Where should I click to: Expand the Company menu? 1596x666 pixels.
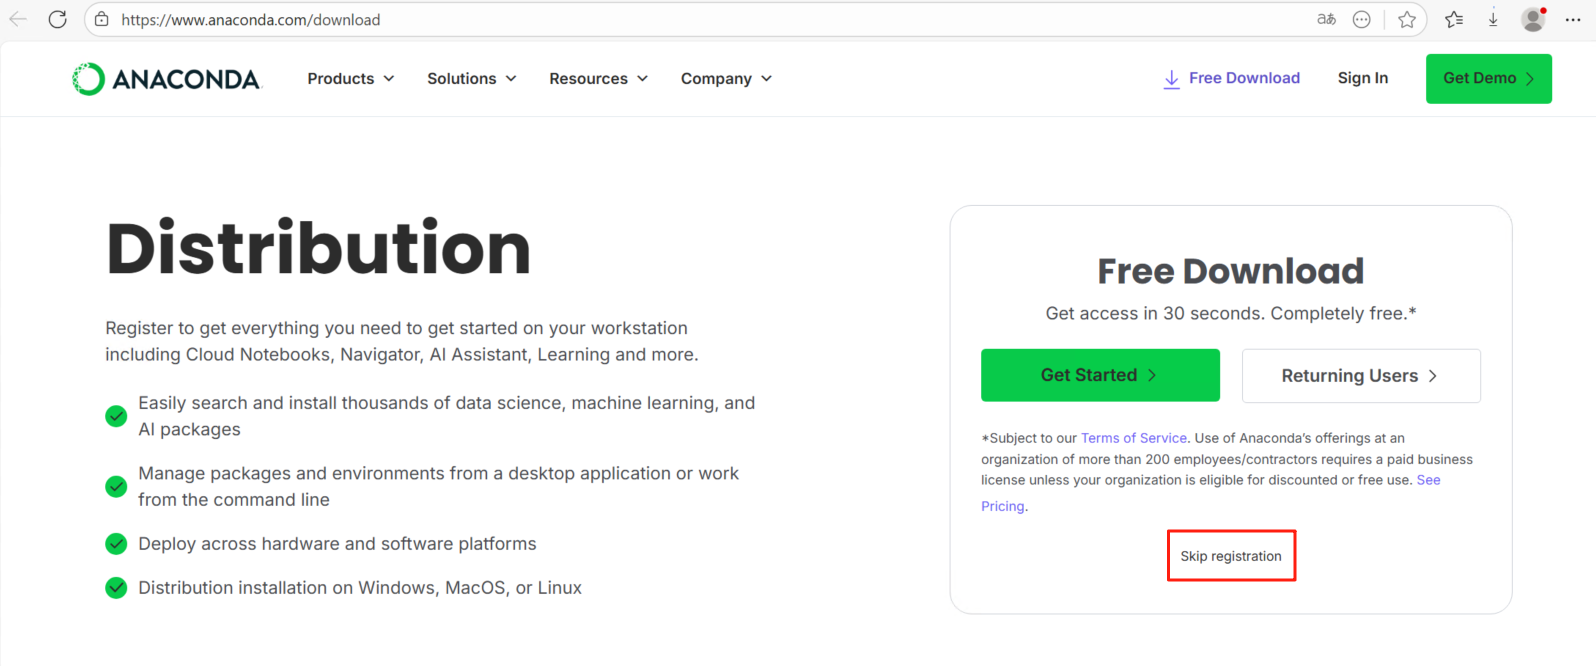point(727,78)
